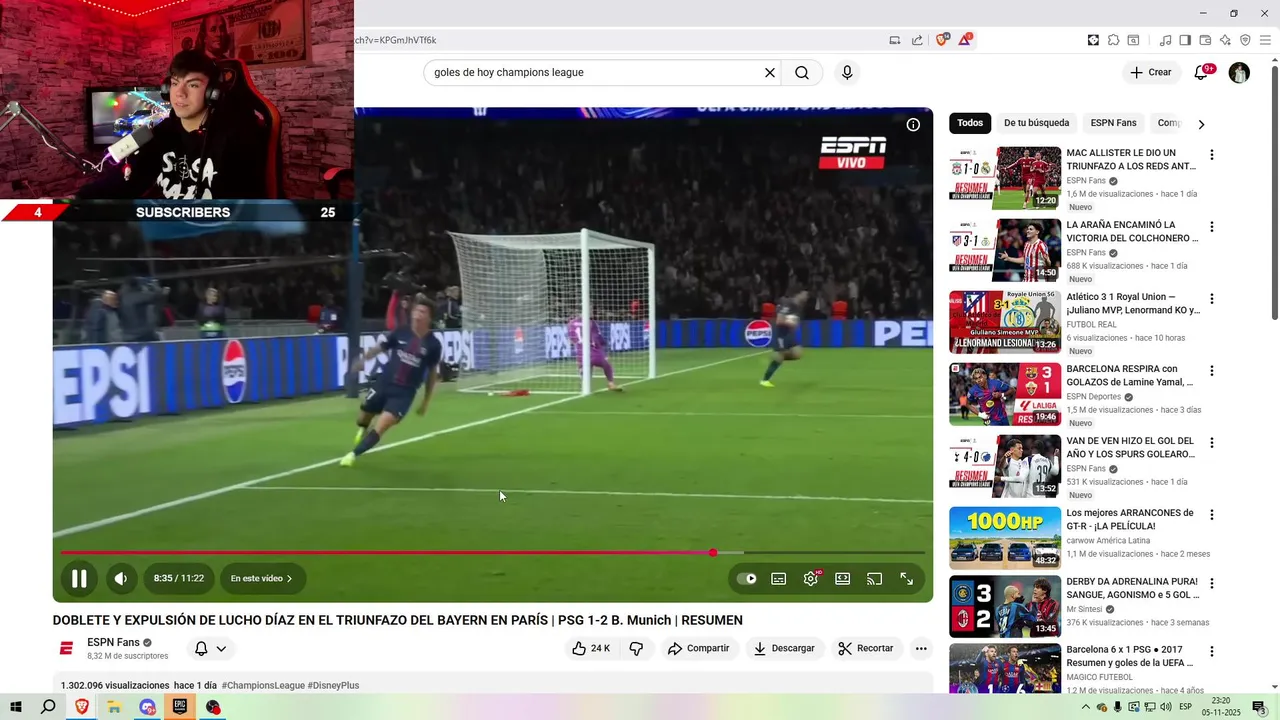Open the ESPN Fans channel logo

pyautogui.click(x=66, y=648)
